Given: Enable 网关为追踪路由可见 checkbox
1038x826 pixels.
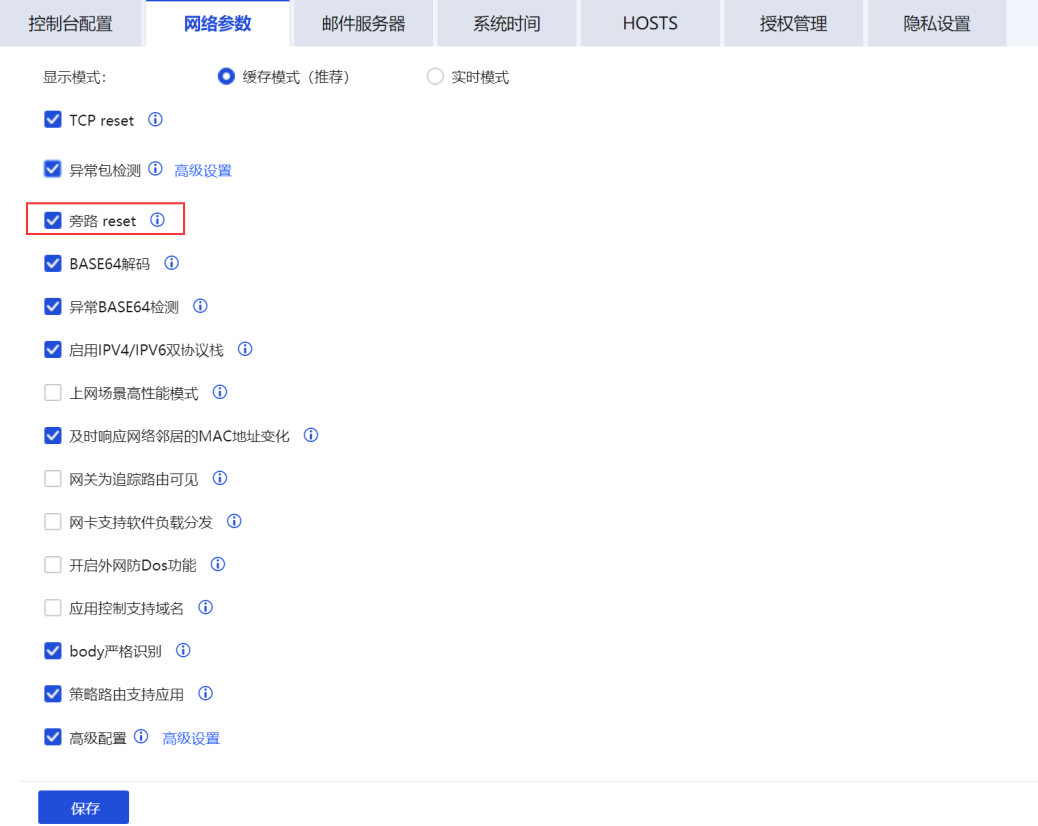Looking at the screenshot, I should [53, 479].
